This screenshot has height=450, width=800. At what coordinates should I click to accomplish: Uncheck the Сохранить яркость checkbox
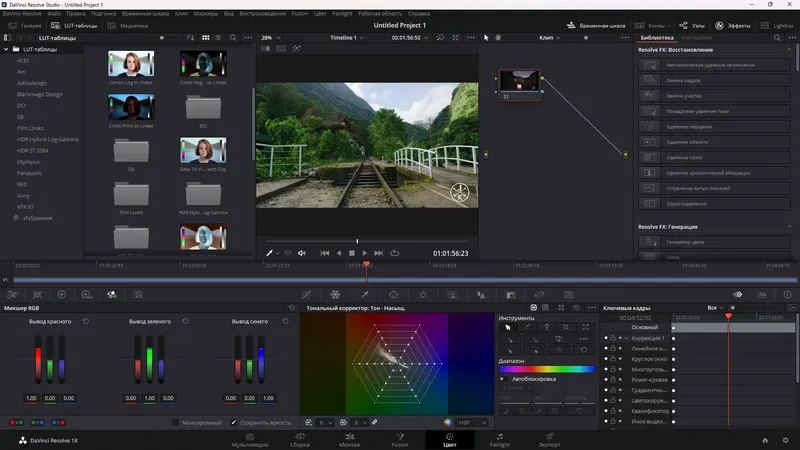tap(234, 422)
